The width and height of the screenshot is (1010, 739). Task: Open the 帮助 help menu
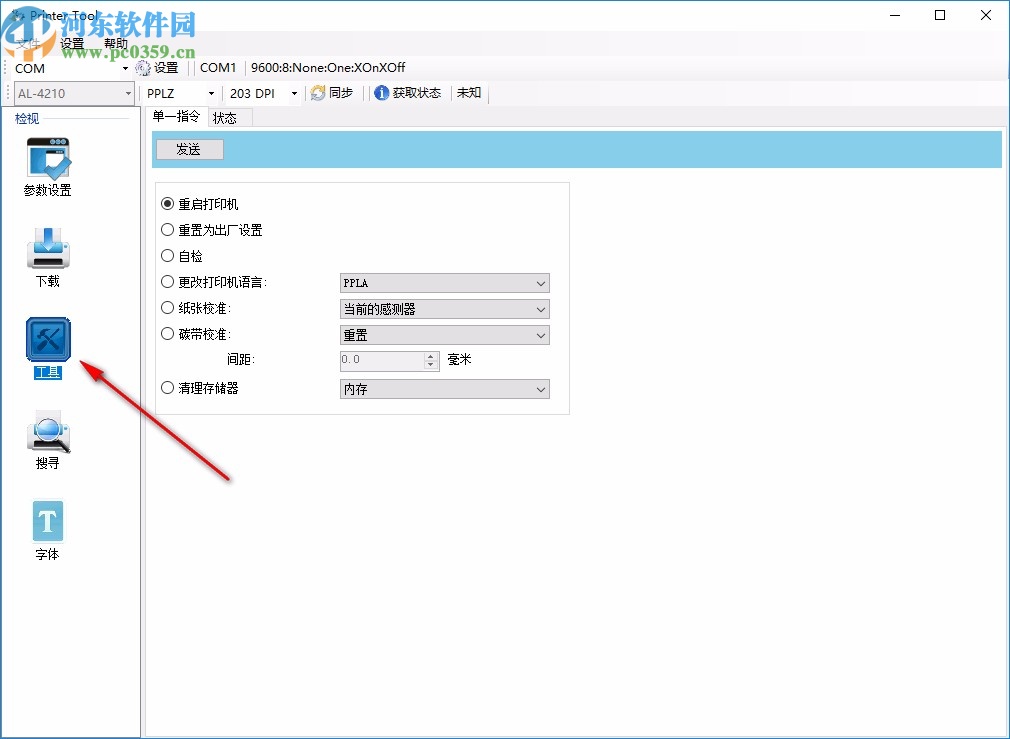tap(115, 43)
